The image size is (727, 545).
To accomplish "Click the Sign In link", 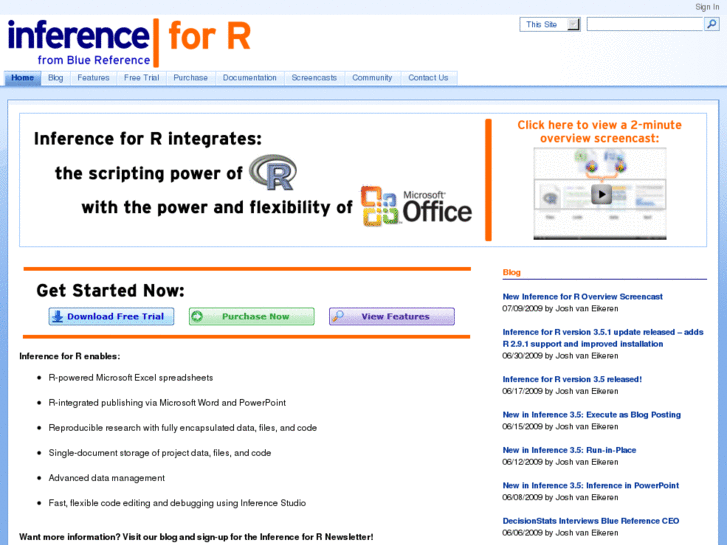I will tap(707, 7).
